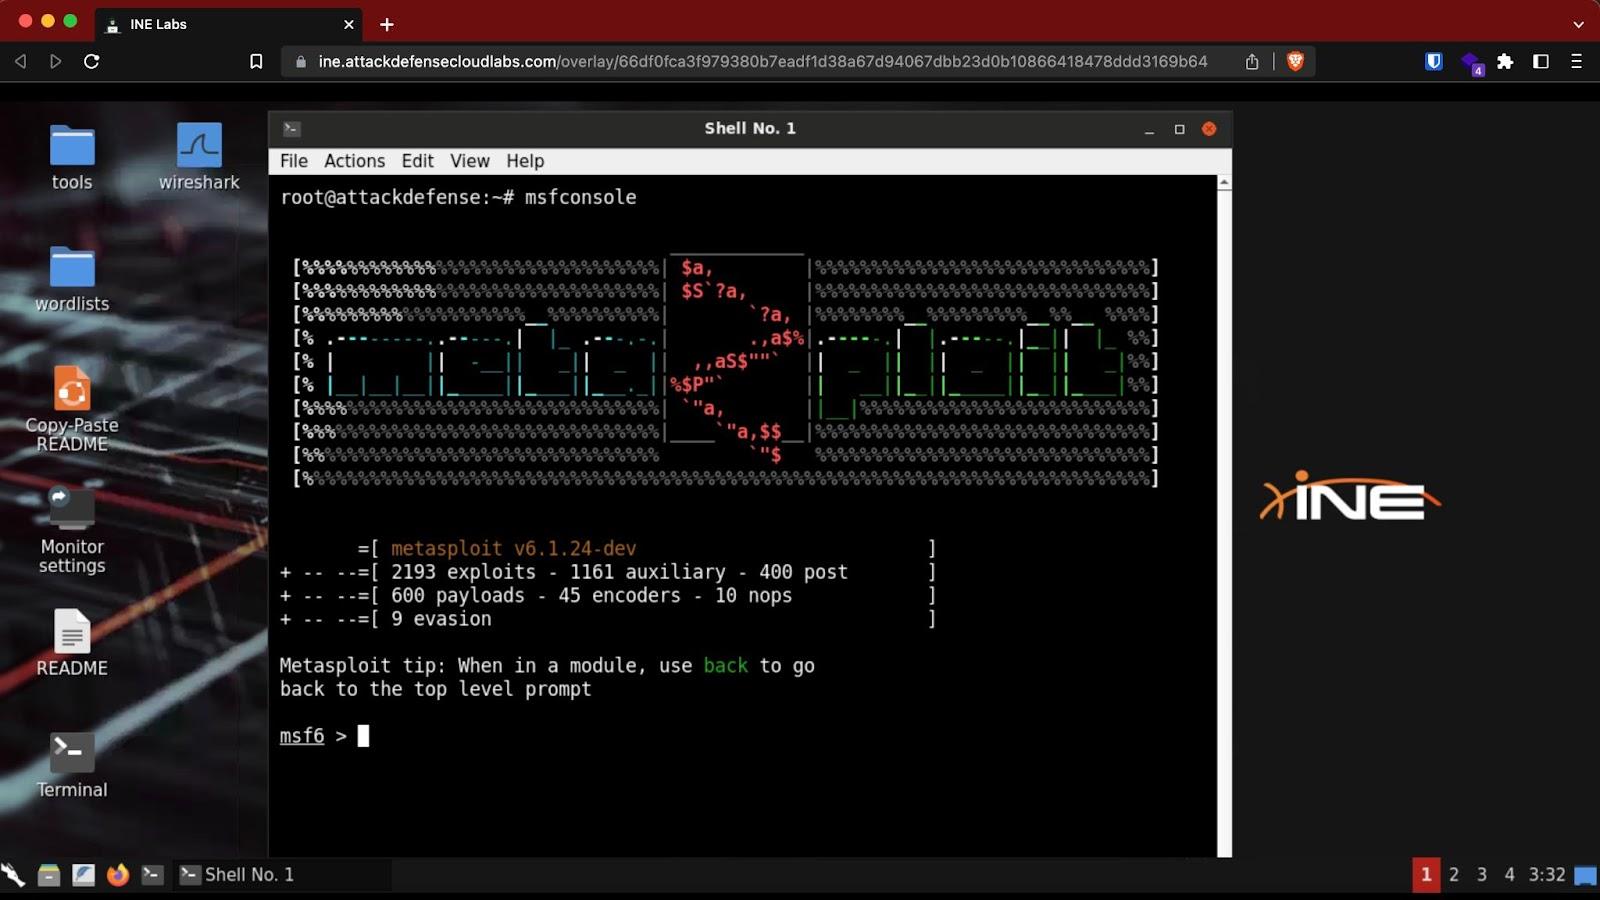Screen dimensions: 1600x900
Task: Open the browser main menu
Action: (1576, 61)
